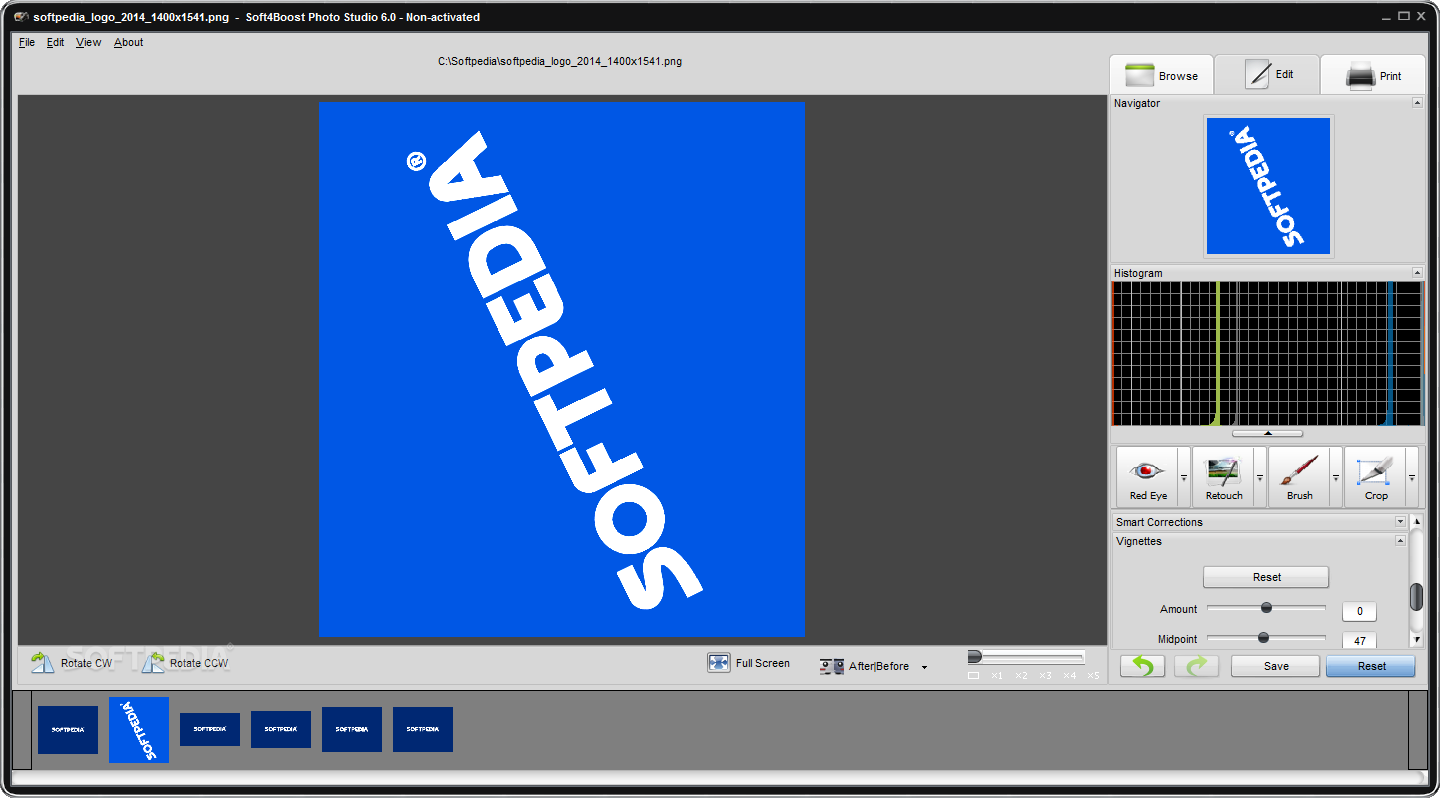The height and width of the screenshot is (798, 1440).
Task: Select the Red Eye tool
Action: (1148, 477)
